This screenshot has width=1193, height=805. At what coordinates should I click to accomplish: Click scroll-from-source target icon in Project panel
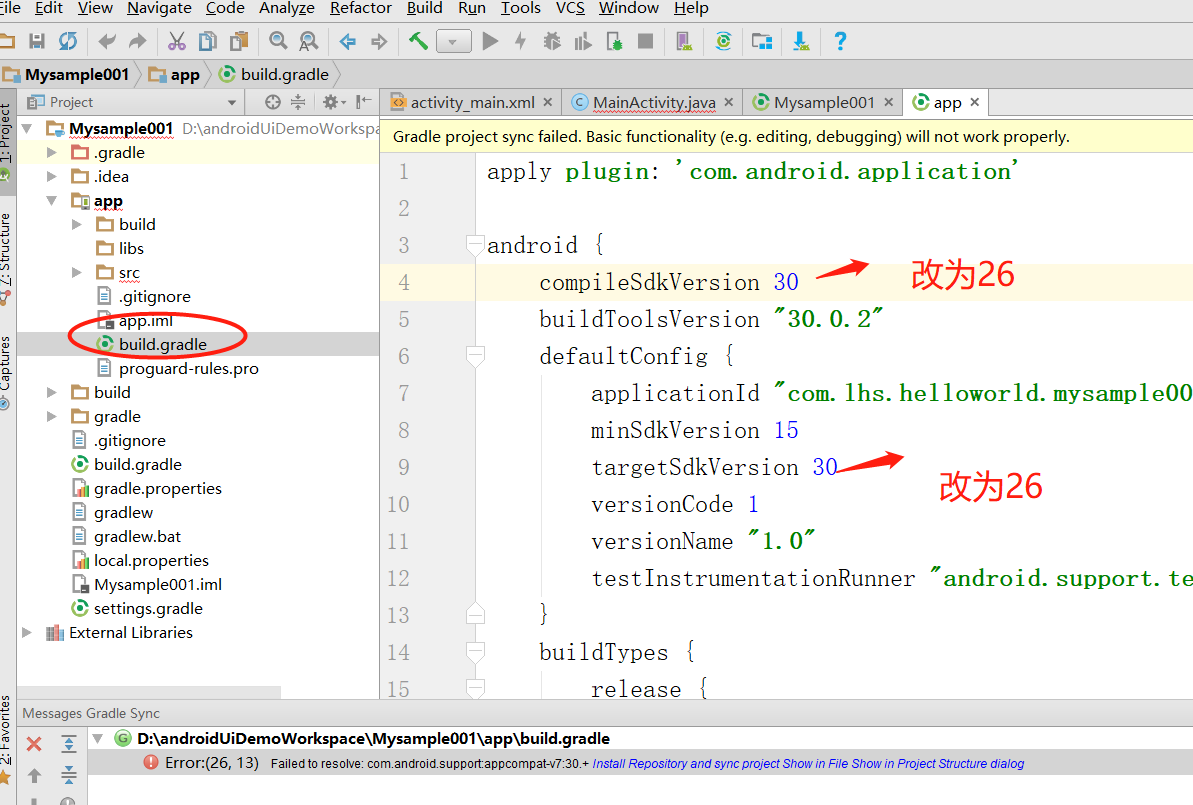[x=272, y=102]
